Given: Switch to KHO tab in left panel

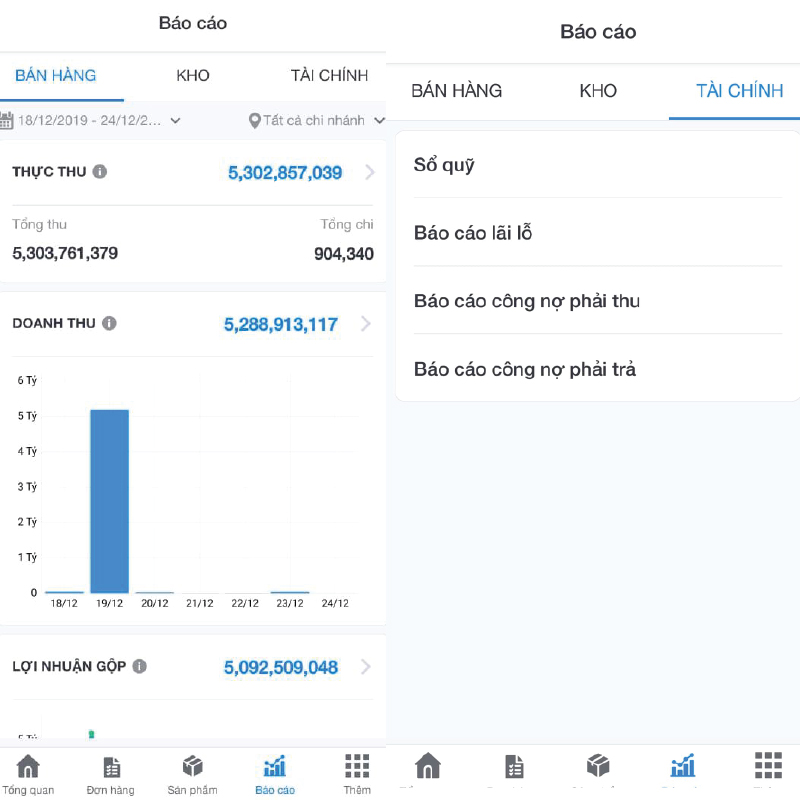Looking at the screenshot, I should (x=193, y=76).
